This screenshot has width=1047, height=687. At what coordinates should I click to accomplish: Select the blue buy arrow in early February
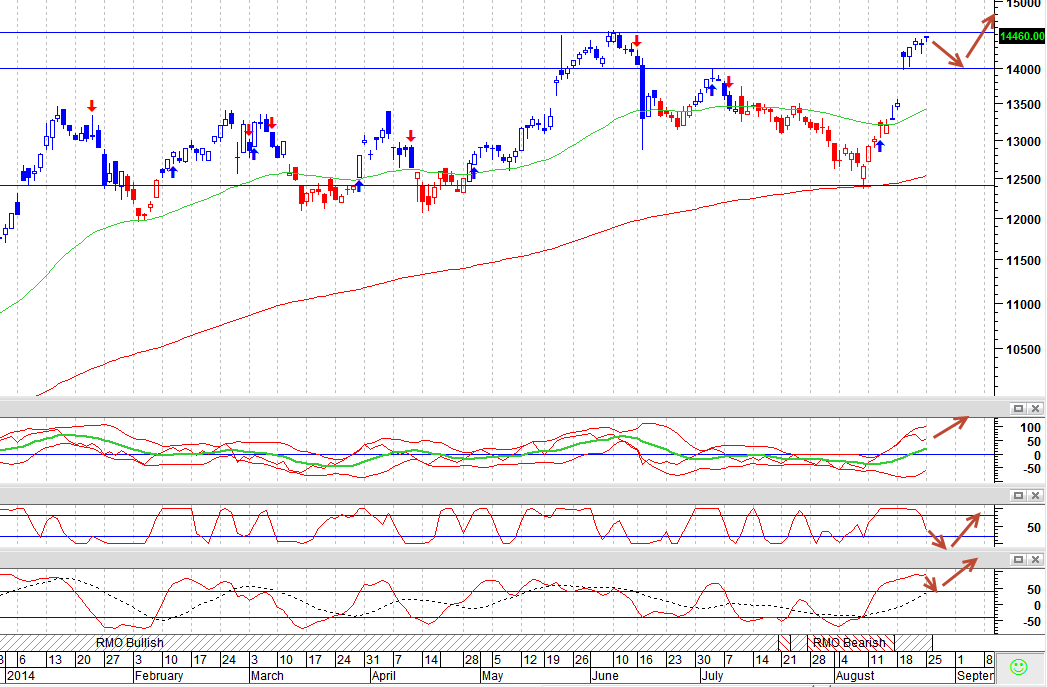173,172
